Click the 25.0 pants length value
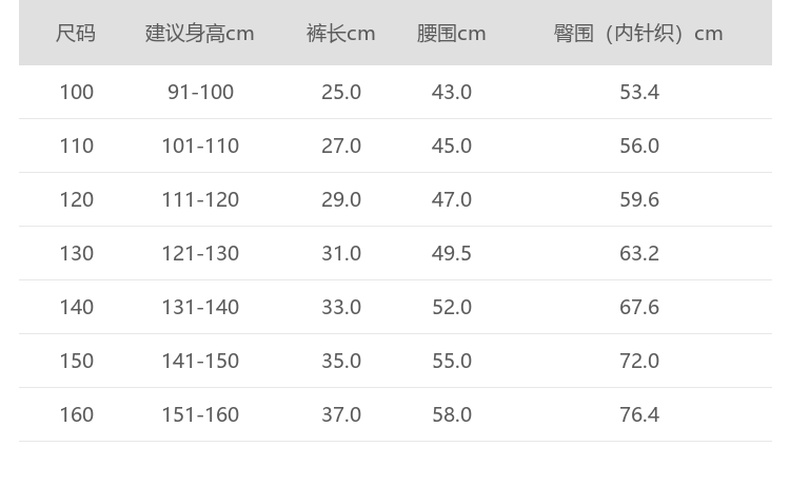The image size is (790, 485). [x=341, y=92]
